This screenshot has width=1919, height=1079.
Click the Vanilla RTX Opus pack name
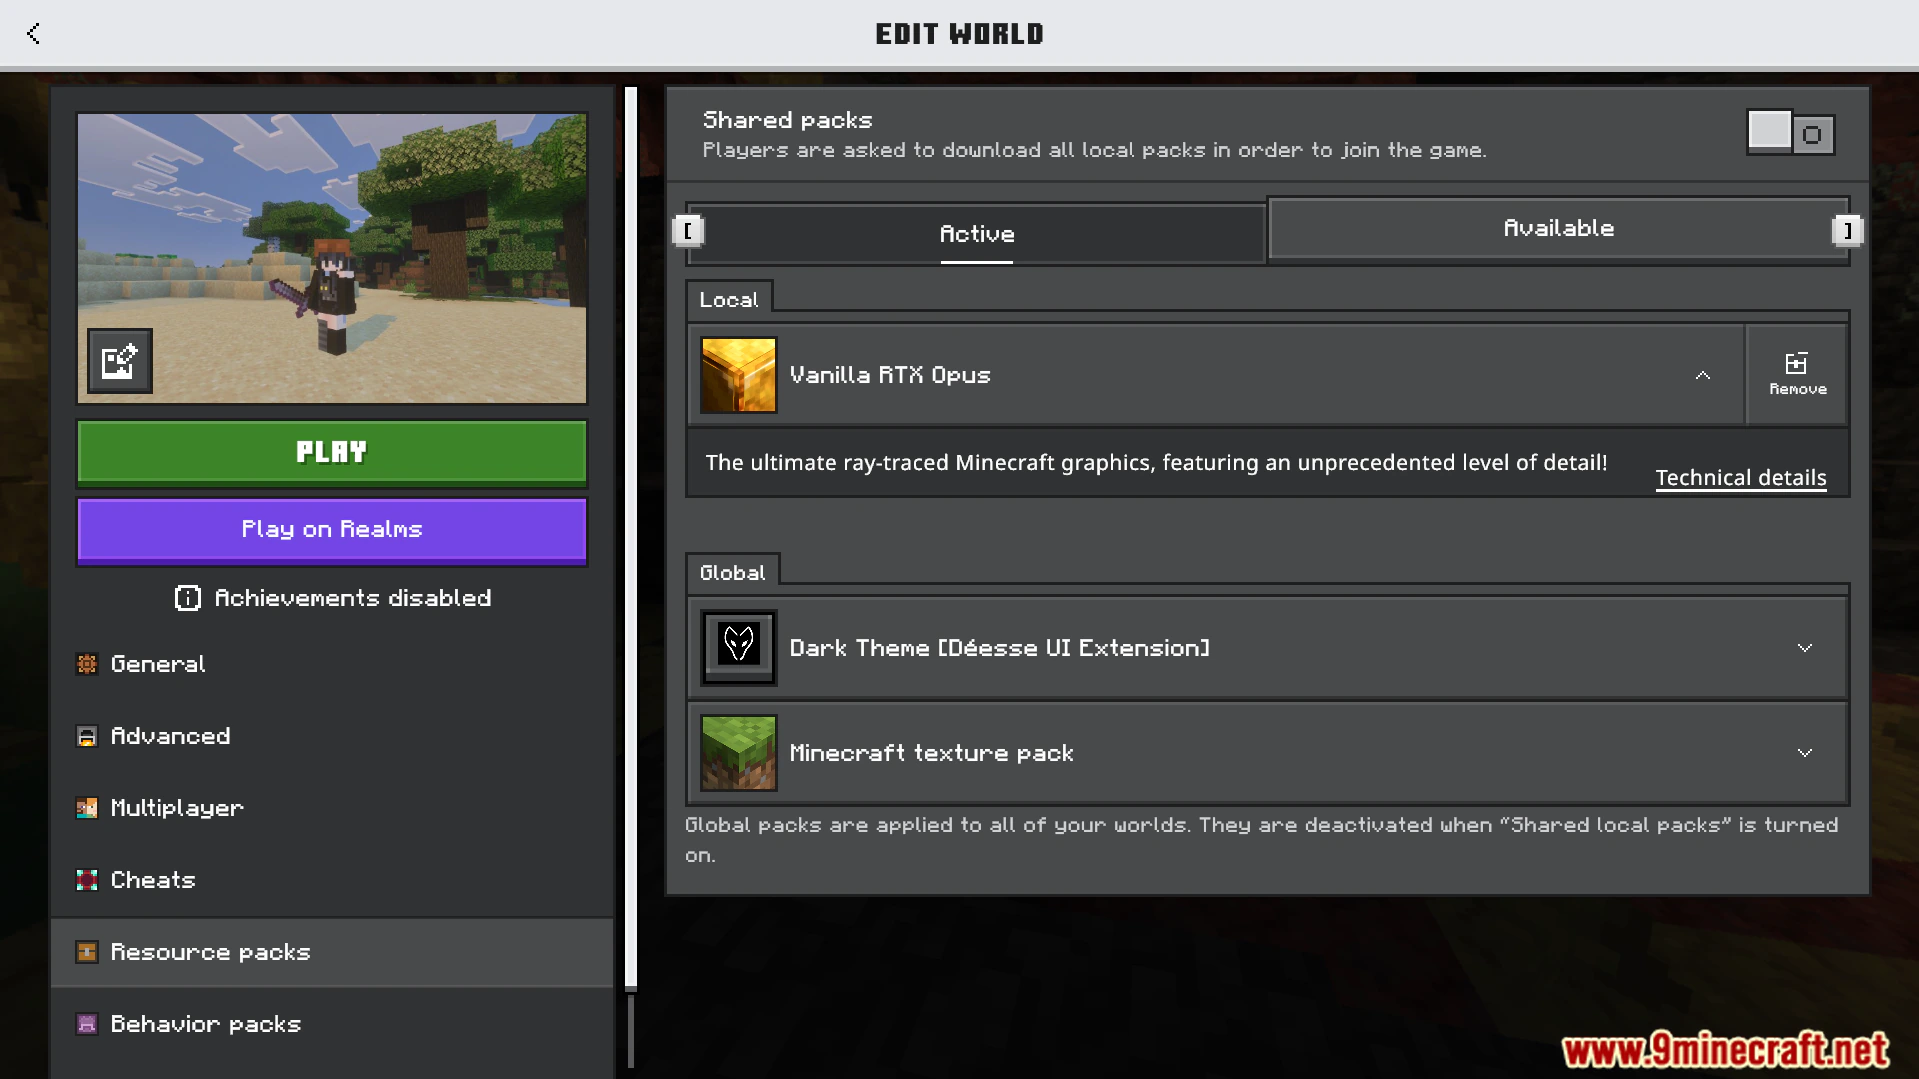[890, 375]
